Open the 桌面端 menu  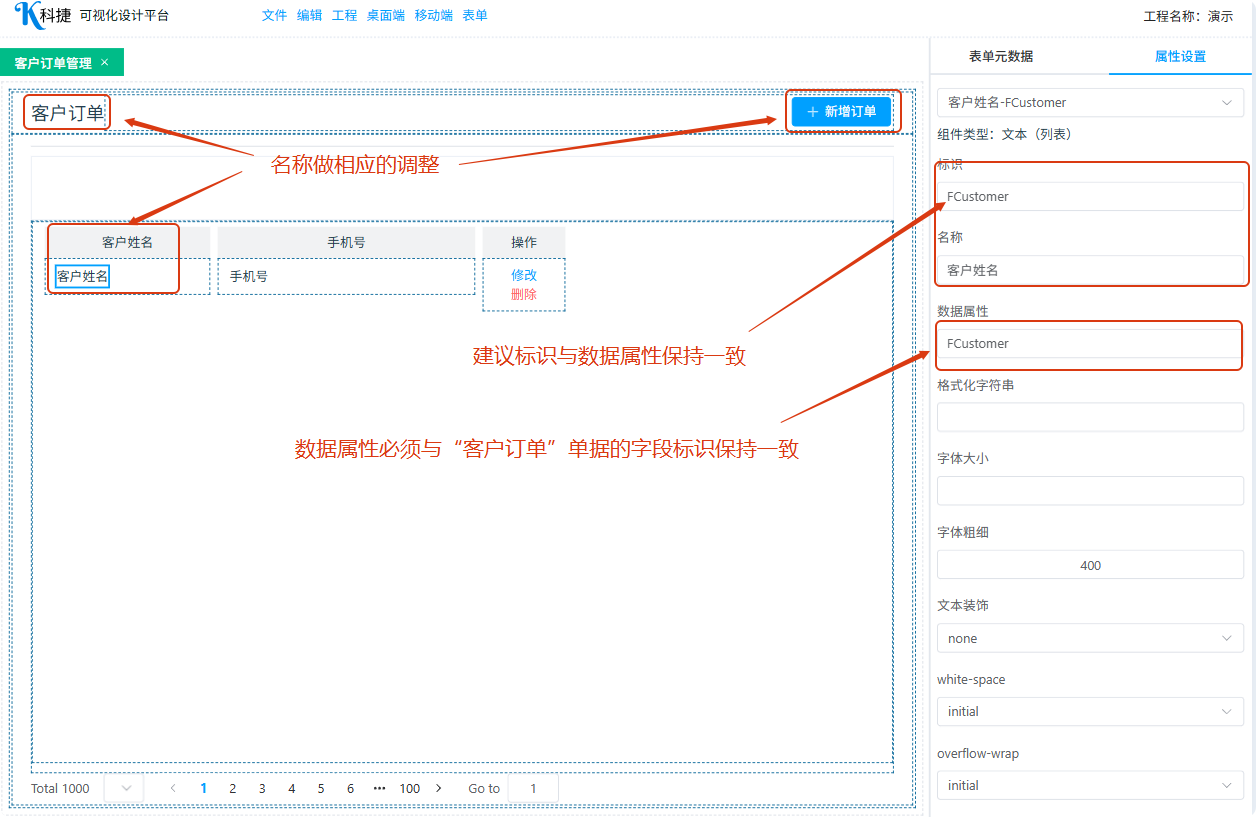(x=385, y=16)
